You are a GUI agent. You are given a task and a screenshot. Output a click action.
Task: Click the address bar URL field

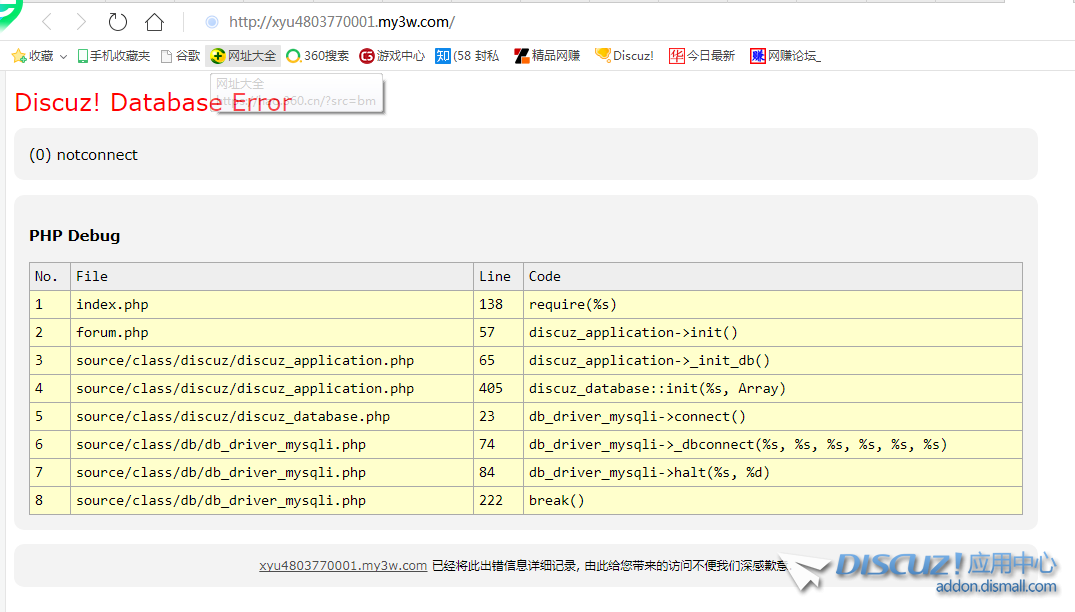tap(500, 22)
